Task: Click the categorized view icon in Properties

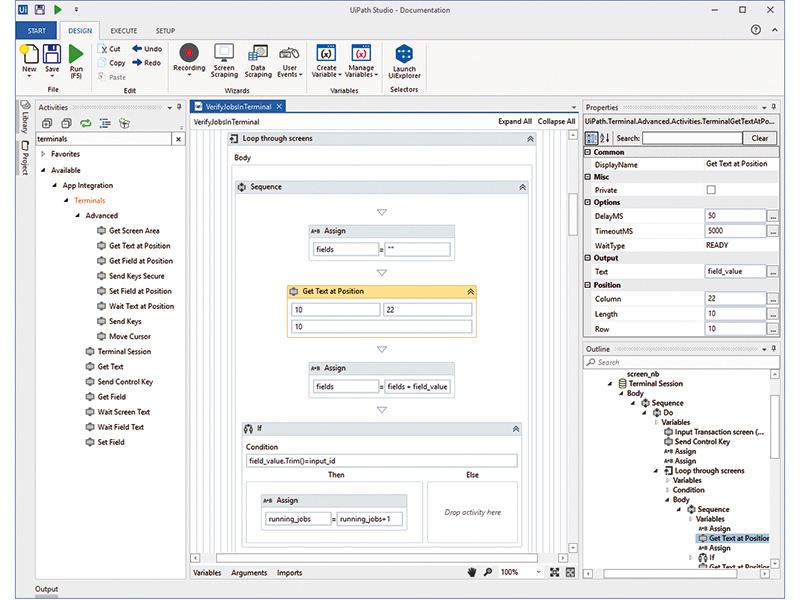Action: (591, 138)
